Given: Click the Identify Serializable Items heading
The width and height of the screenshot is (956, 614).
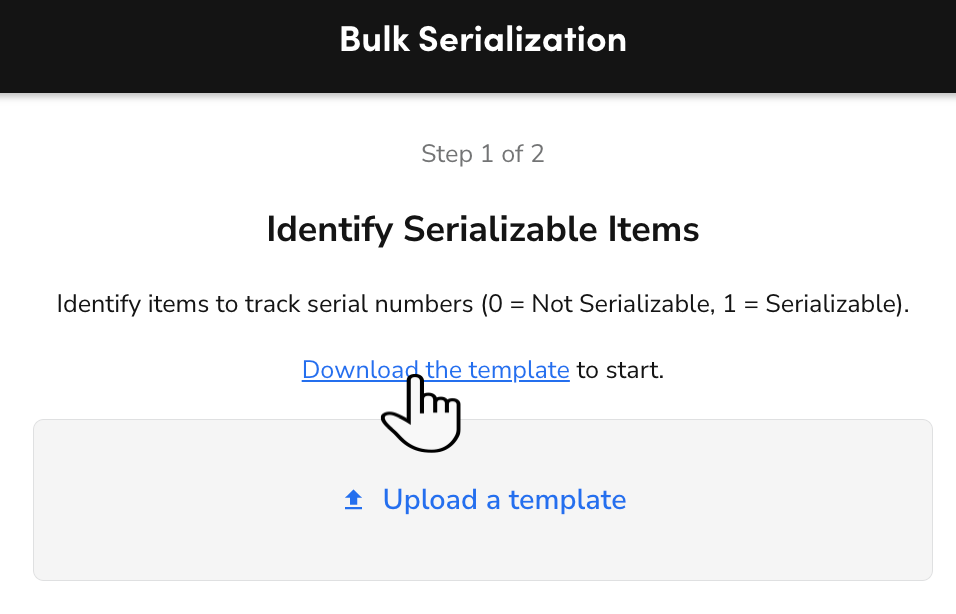Looking at the screenshot, I should (x=483, y=230).
